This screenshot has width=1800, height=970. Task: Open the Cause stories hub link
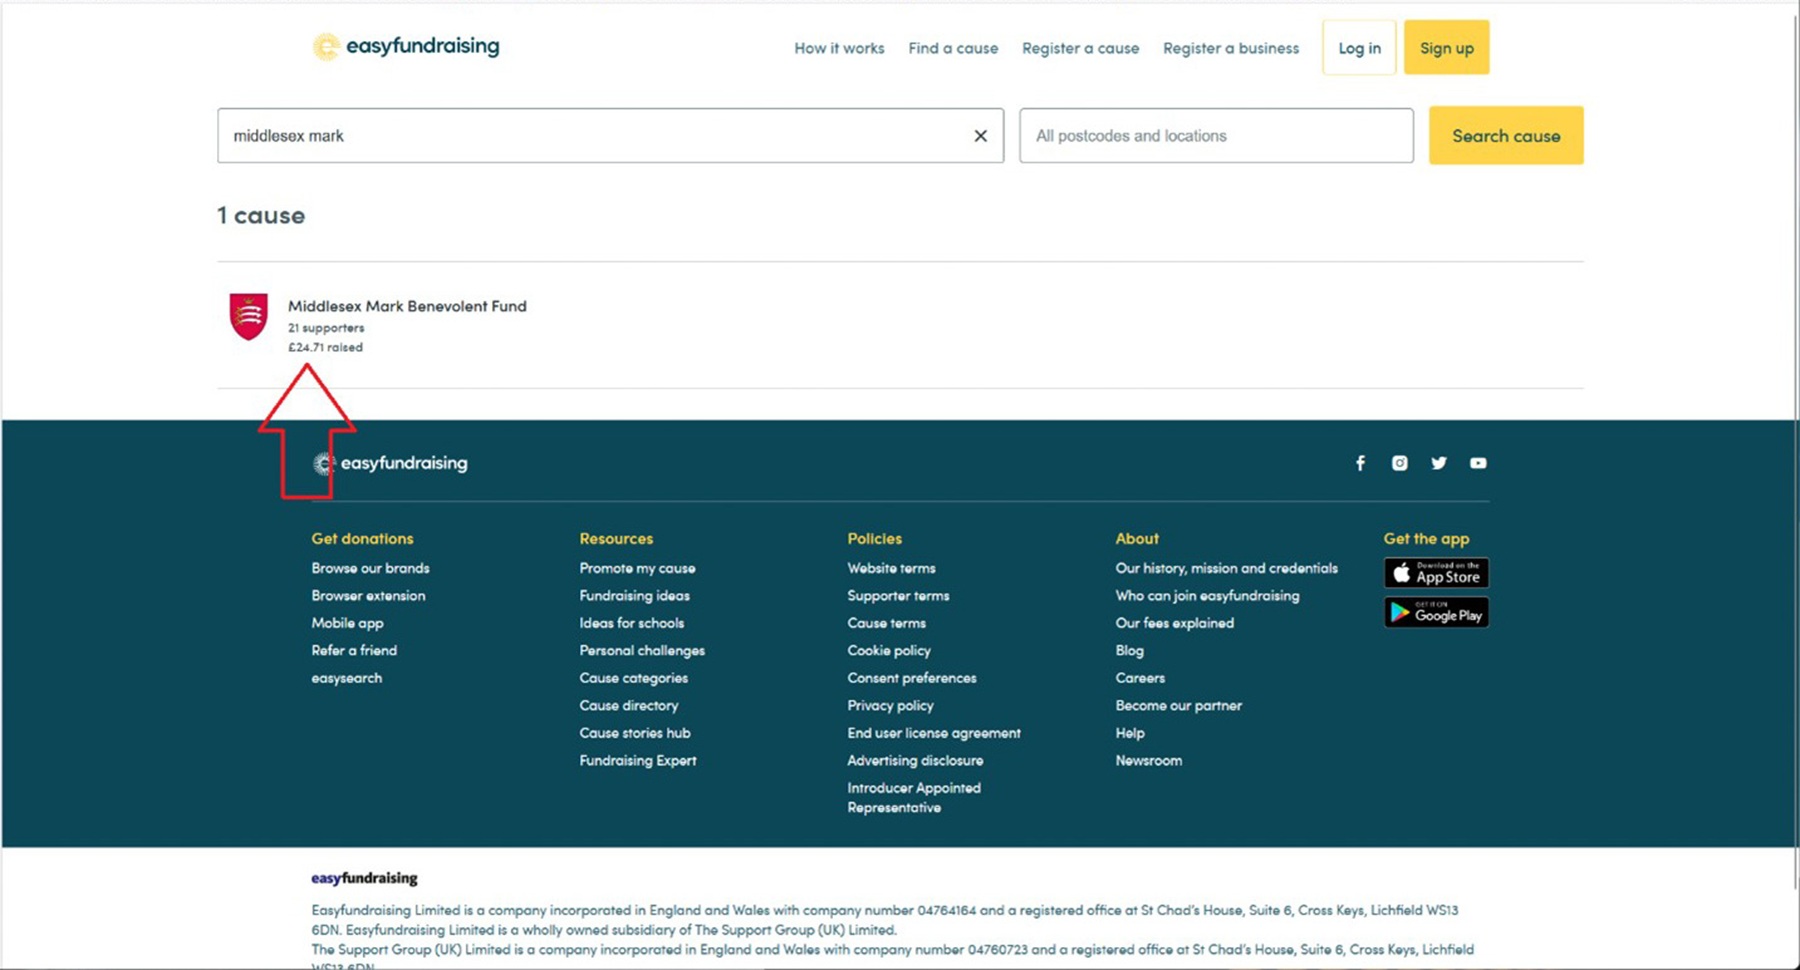pyautogui.click(x=634, y=733)
